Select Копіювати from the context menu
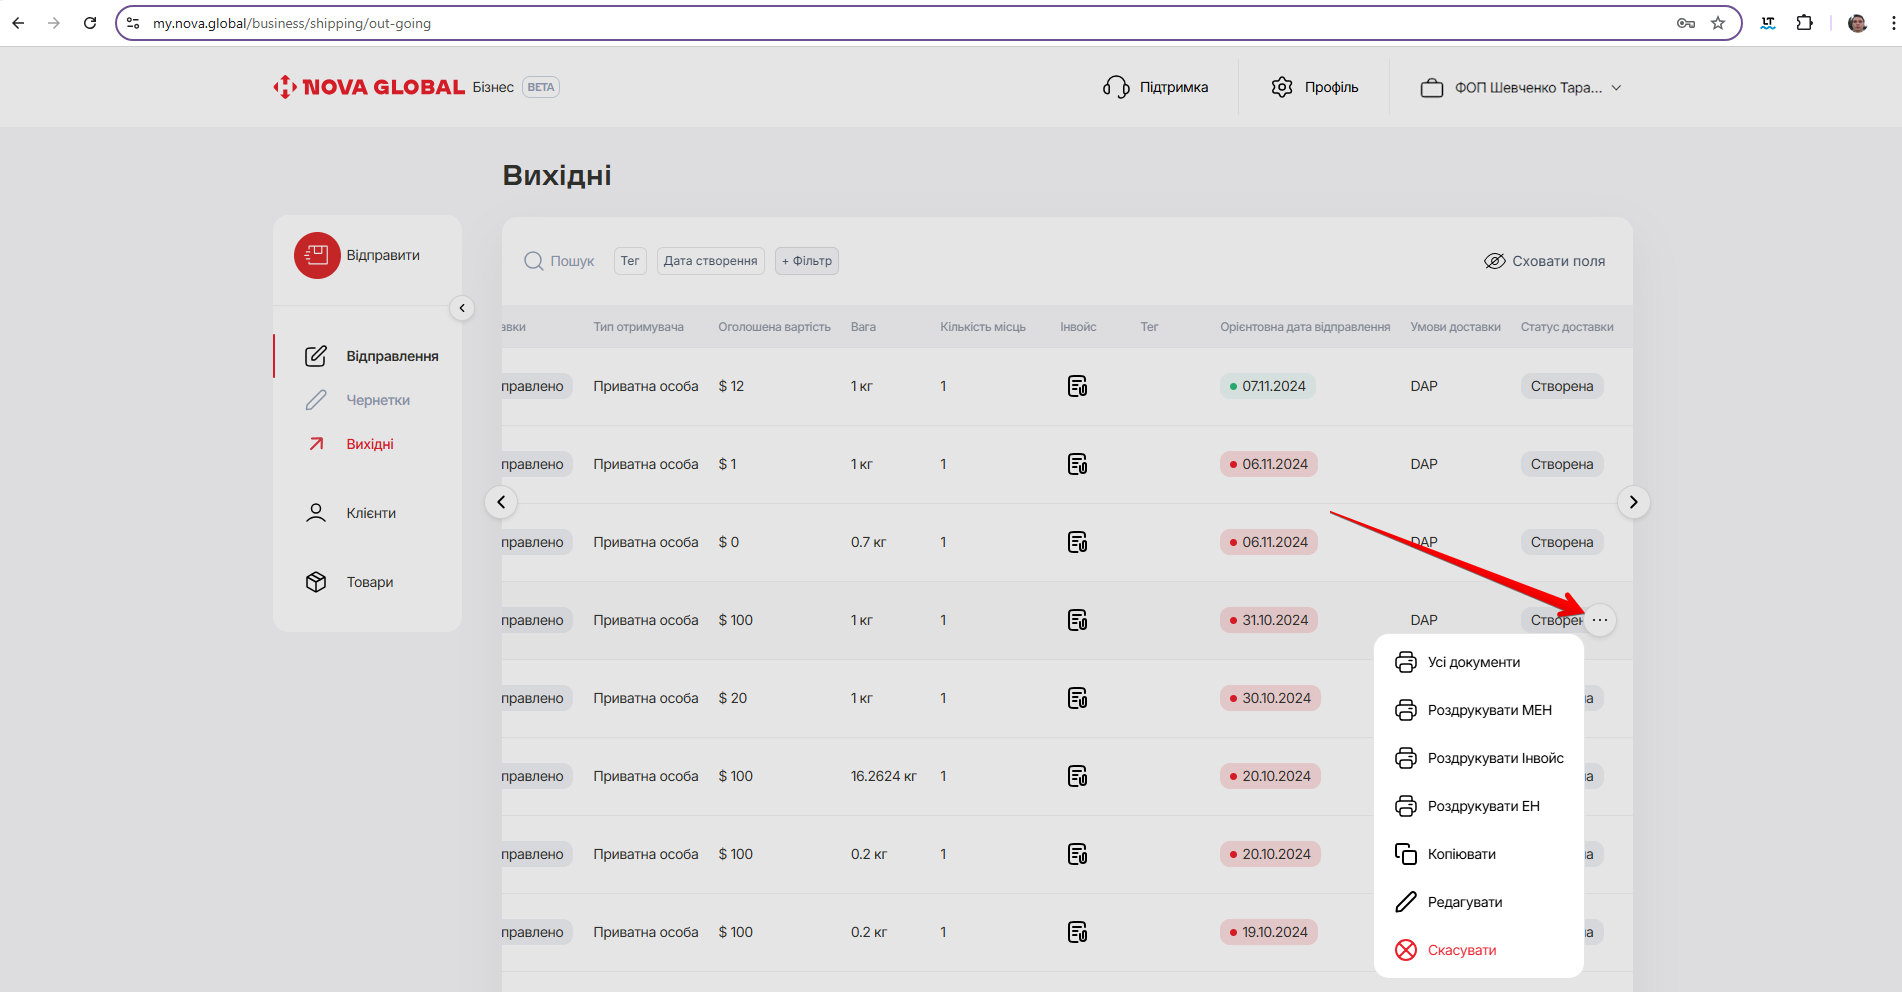Image resolution: width=1902 pixels, height=992 pixels. [x=1461, y=855]
